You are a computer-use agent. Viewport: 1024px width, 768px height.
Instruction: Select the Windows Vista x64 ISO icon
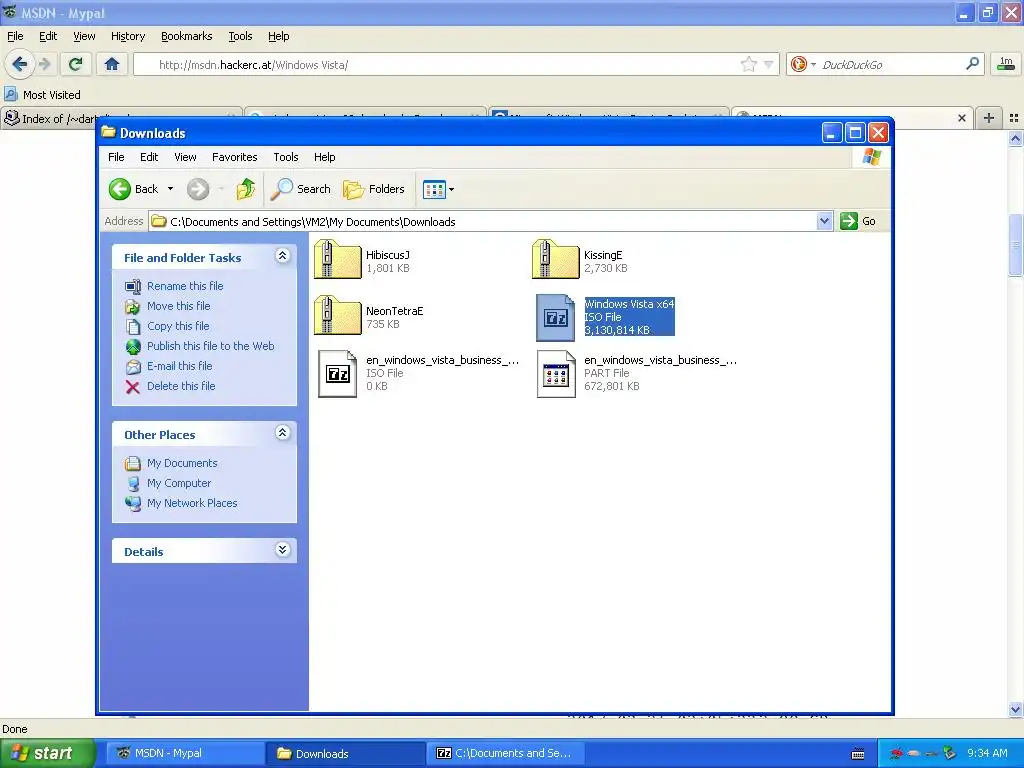click(555, 317)
